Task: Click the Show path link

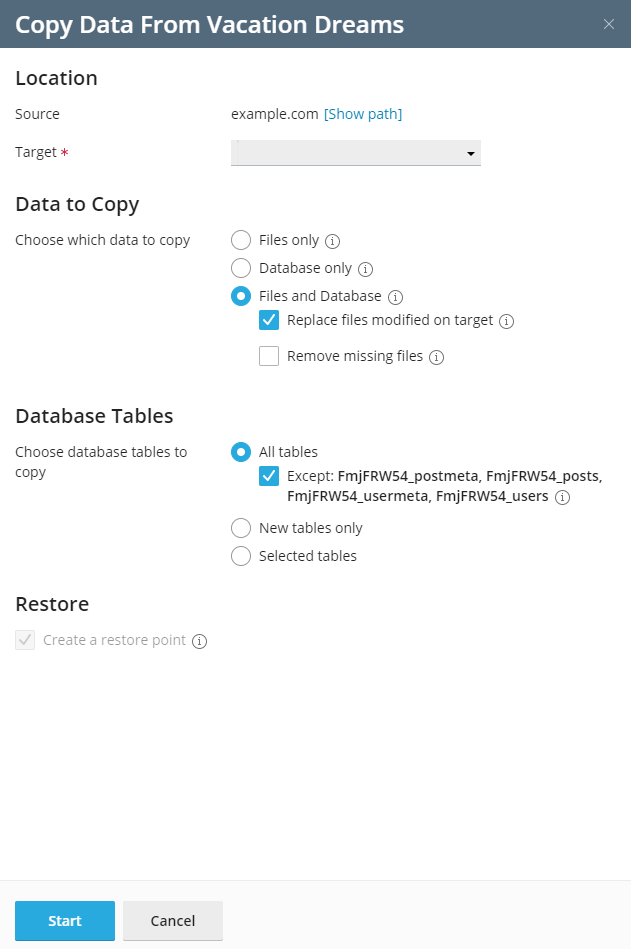Action: (363, 114)
